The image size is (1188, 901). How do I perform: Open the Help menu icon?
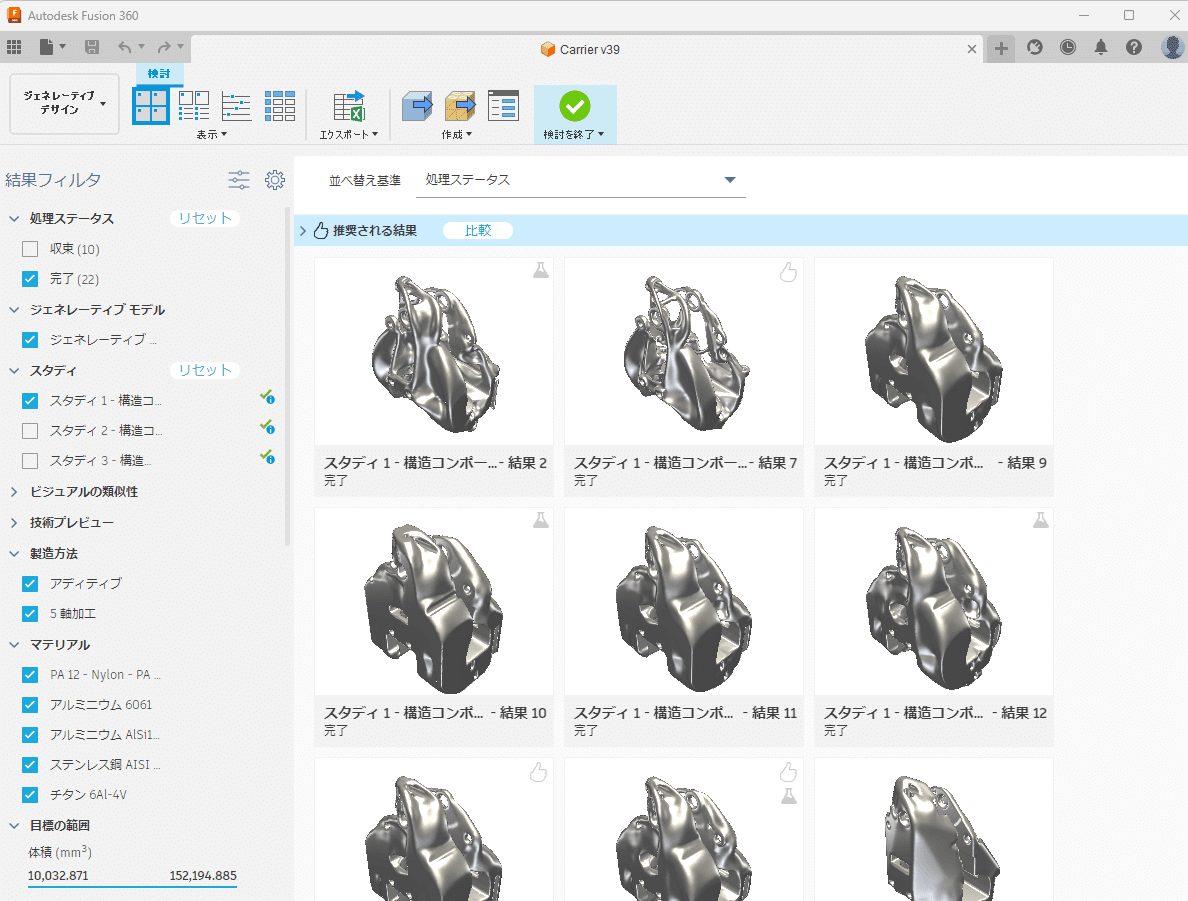click(x=1133, y=48)
